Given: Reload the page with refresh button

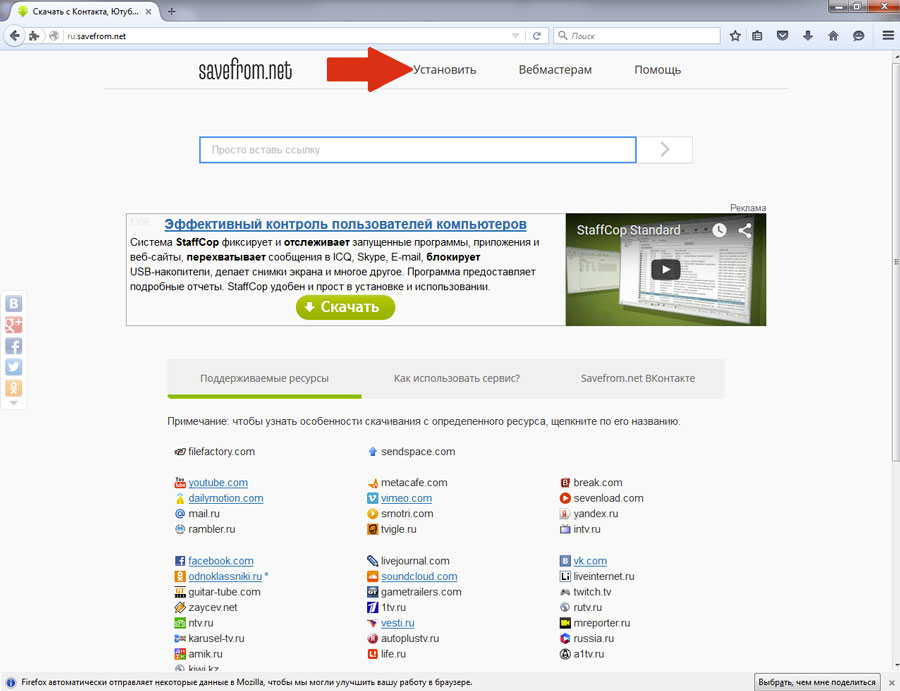Looking at the screenshot, I should (x=537, y=36).
